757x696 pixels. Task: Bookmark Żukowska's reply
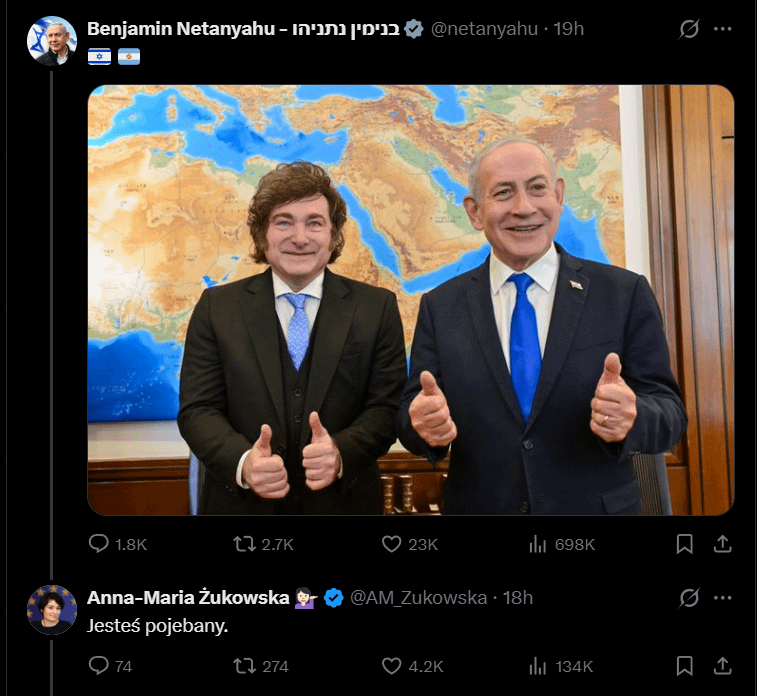(x=685, y=665)
